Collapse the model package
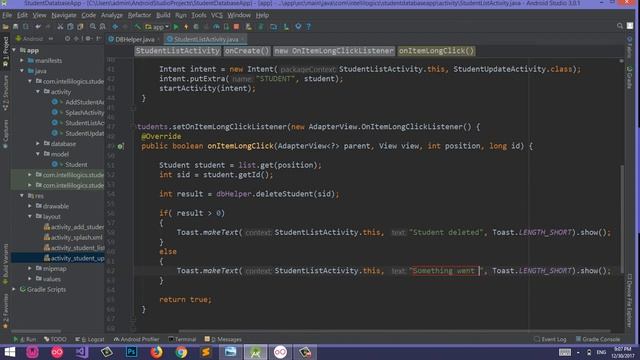Image resolution: width=640 pixels, height=360 pixels. (x=38, y=154)
